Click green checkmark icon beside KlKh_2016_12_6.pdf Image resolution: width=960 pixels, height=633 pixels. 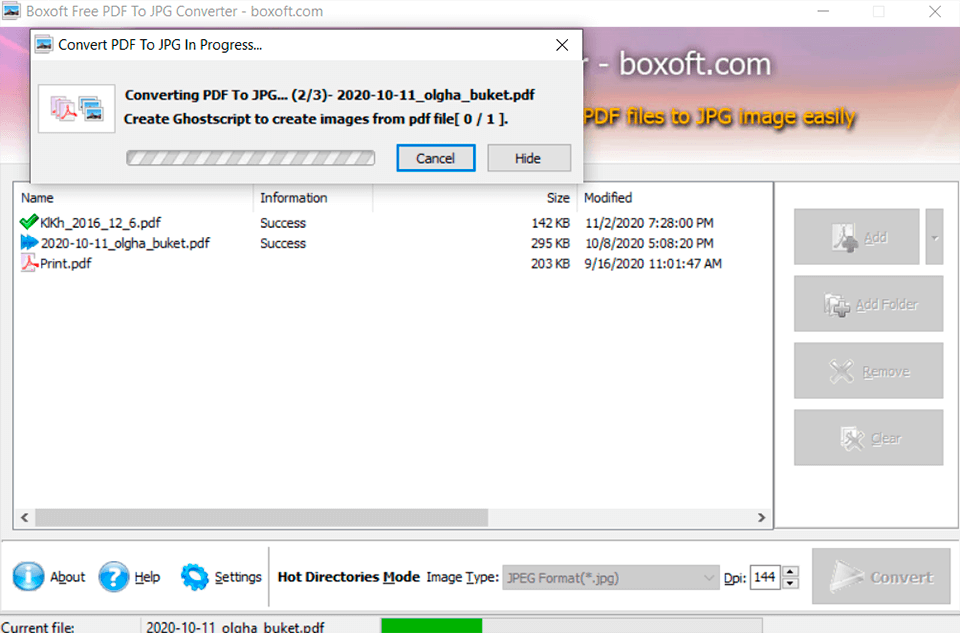[x=28, y=223]
